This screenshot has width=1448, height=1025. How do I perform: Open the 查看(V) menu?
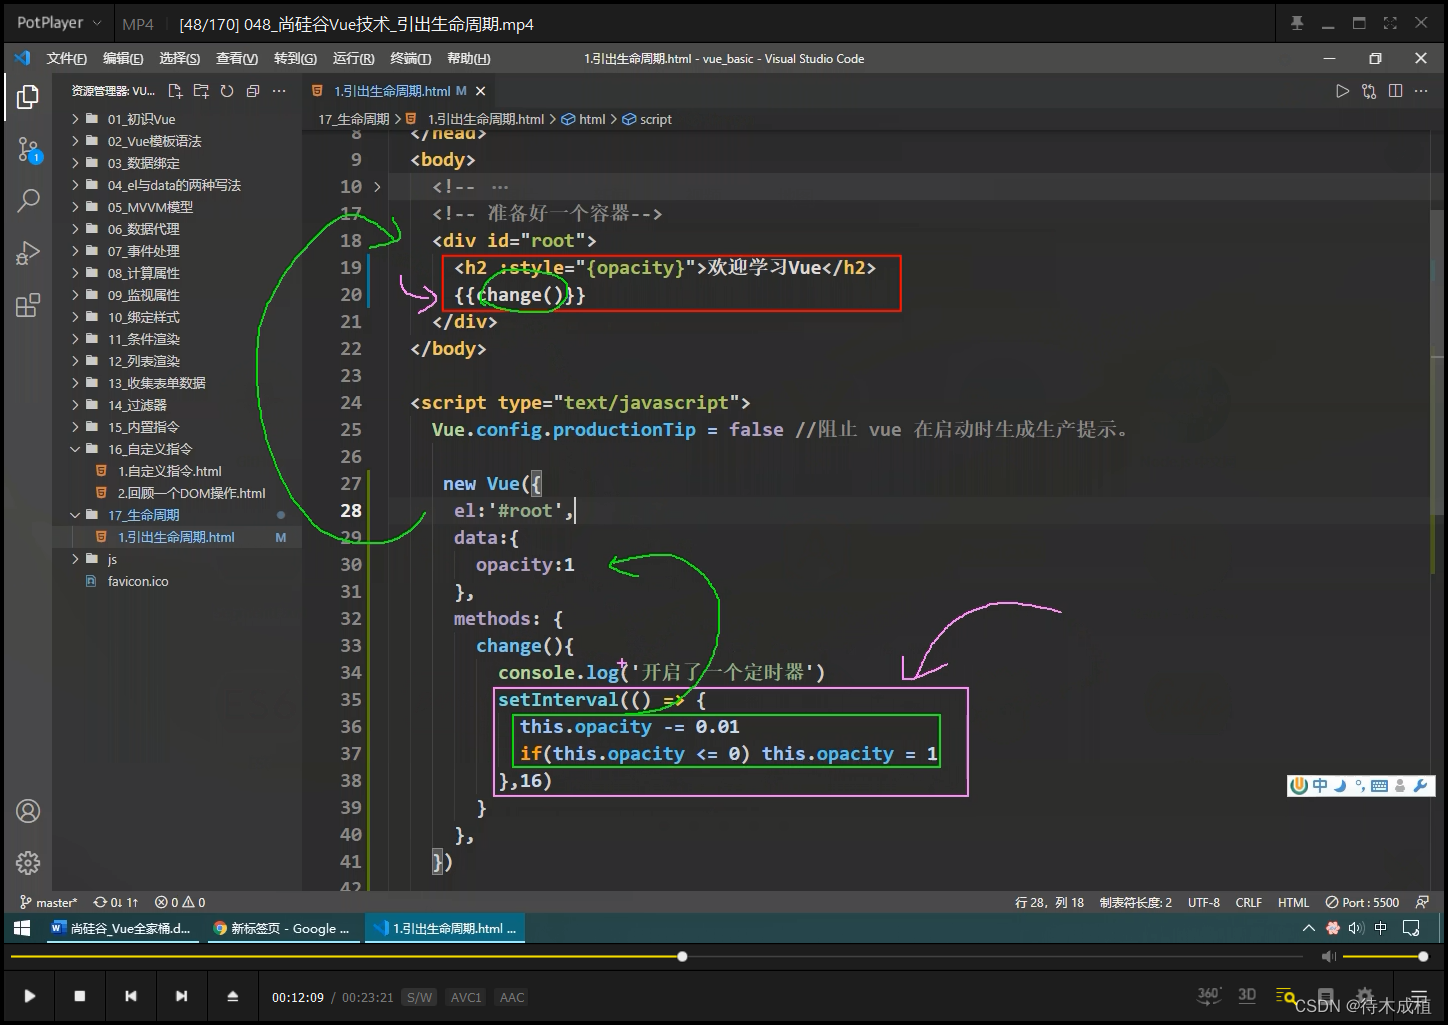[x=237, y=59]
